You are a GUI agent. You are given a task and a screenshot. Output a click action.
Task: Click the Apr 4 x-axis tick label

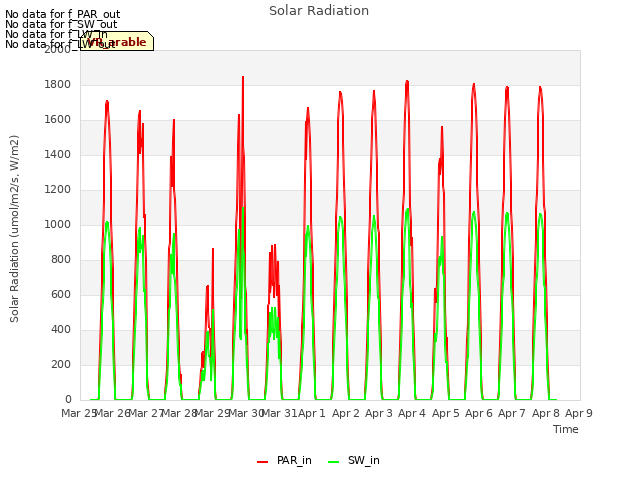pyautogui.click(x=412, y=413)
